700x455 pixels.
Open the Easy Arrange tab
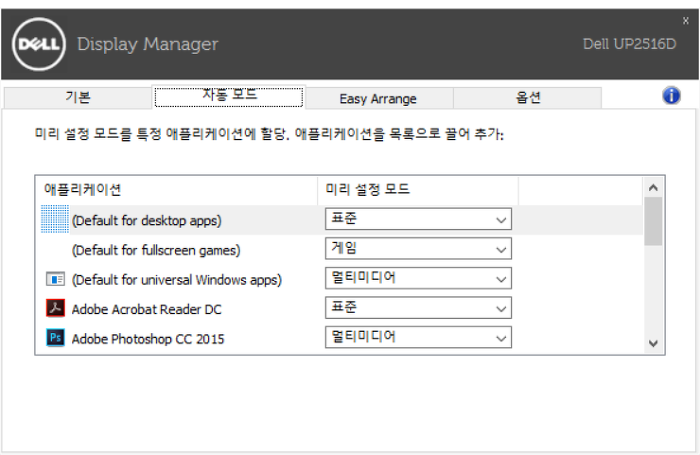click(379, 98)
